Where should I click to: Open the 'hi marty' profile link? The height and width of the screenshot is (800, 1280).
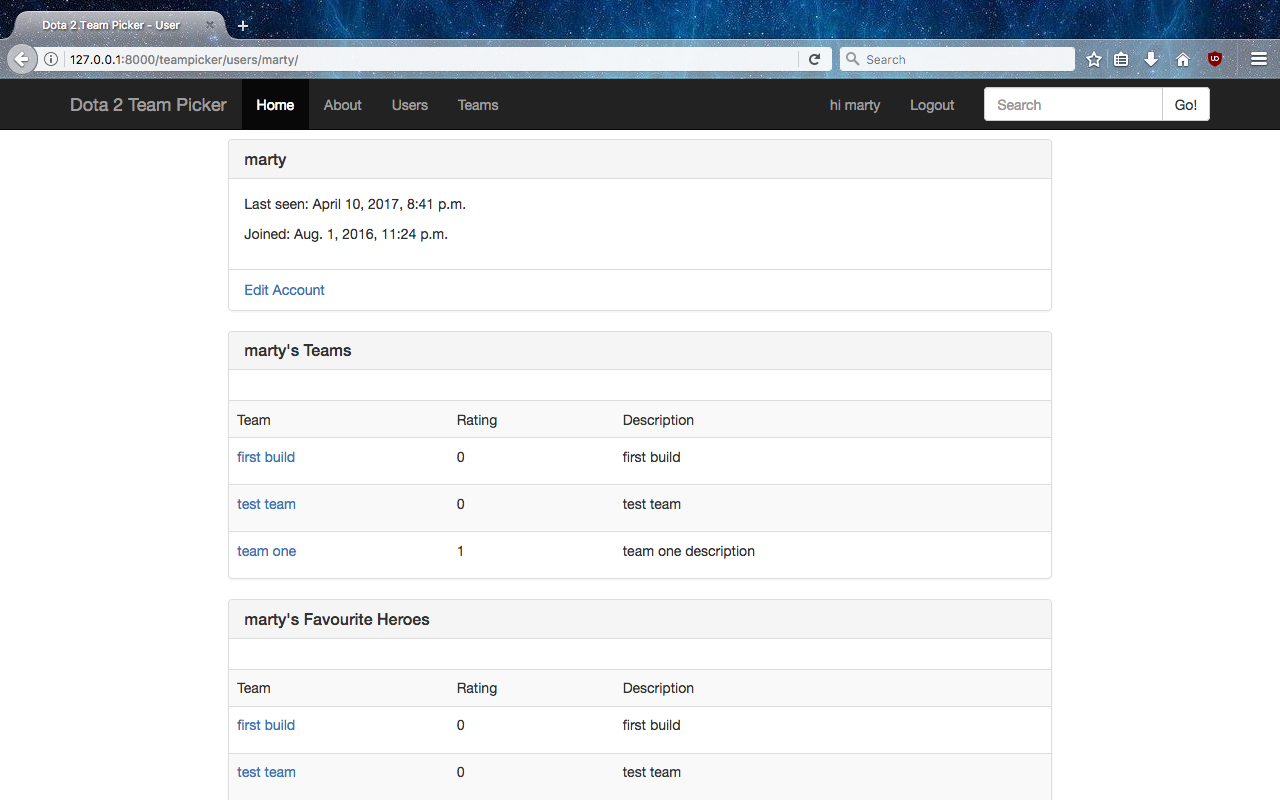point(855,105)
